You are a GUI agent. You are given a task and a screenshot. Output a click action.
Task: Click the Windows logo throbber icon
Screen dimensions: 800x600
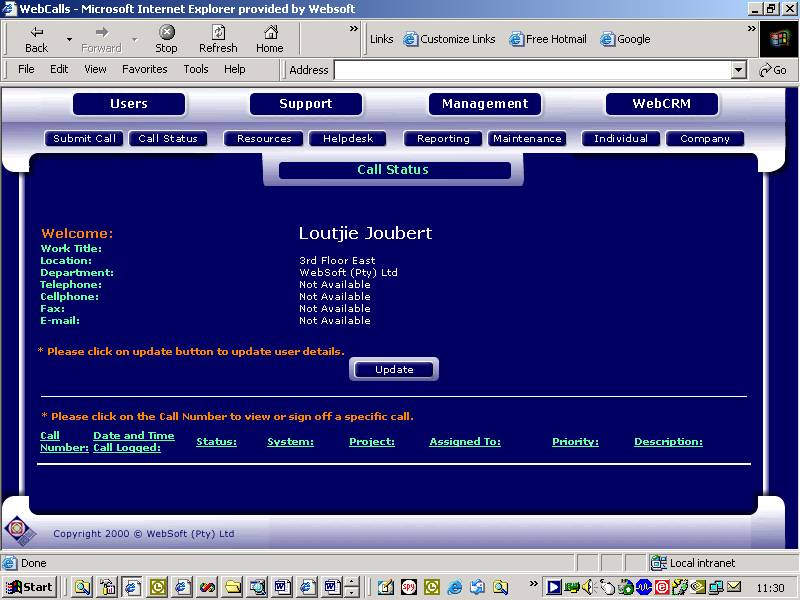point(779,39)
